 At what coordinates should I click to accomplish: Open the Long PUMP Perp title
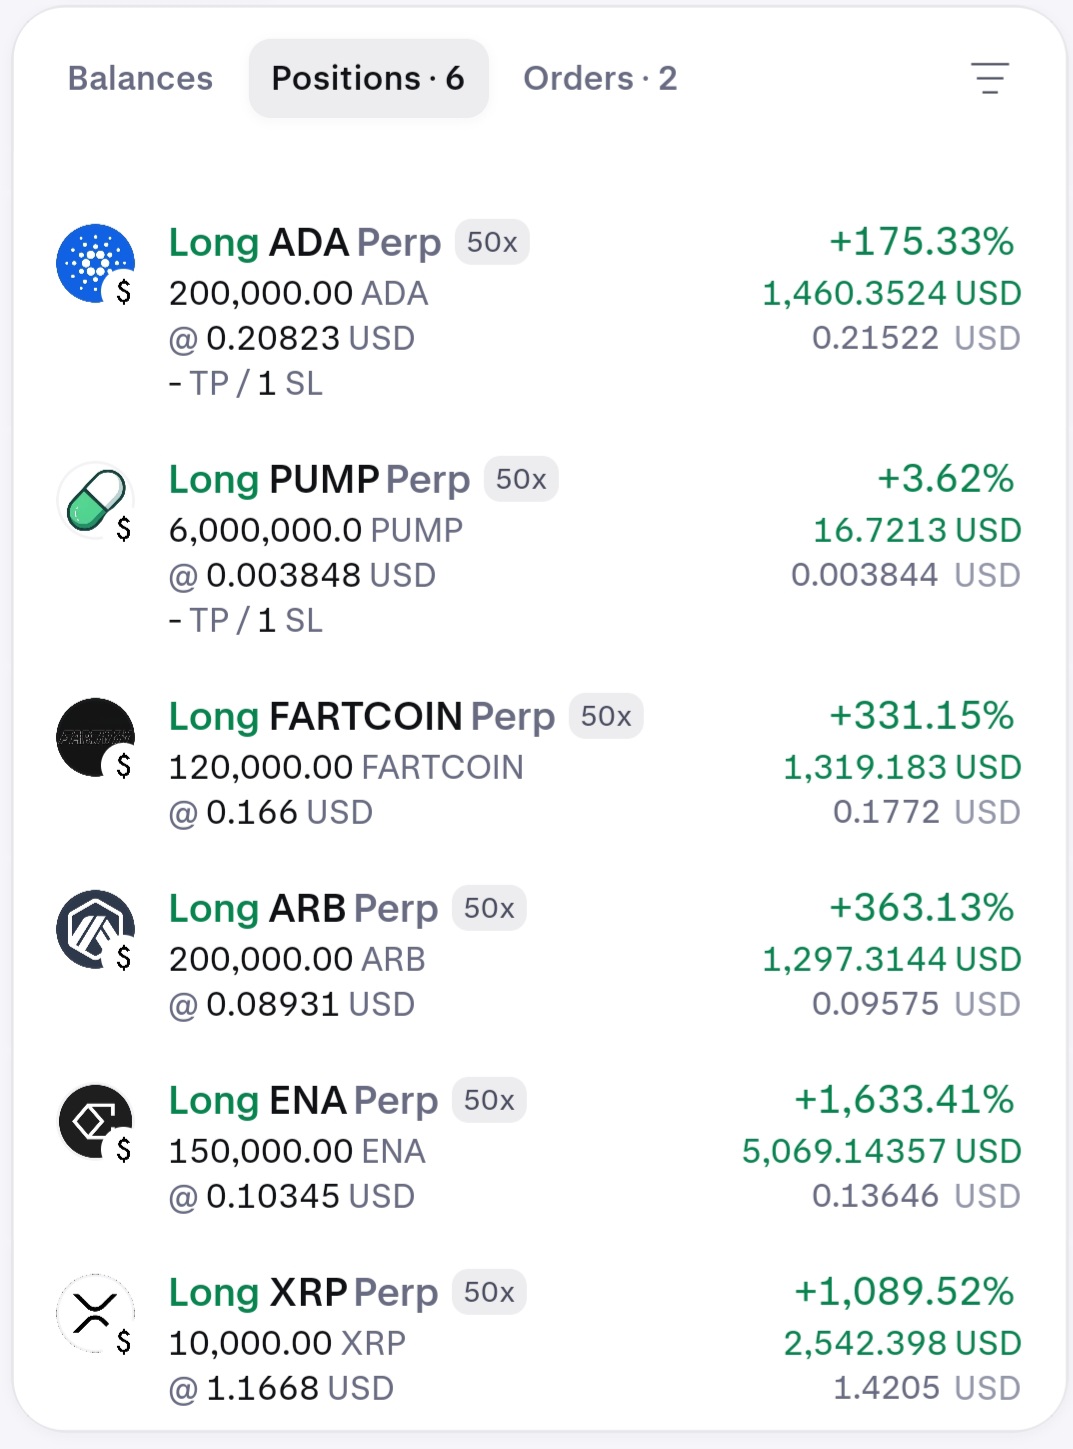(x=319, y=480)
